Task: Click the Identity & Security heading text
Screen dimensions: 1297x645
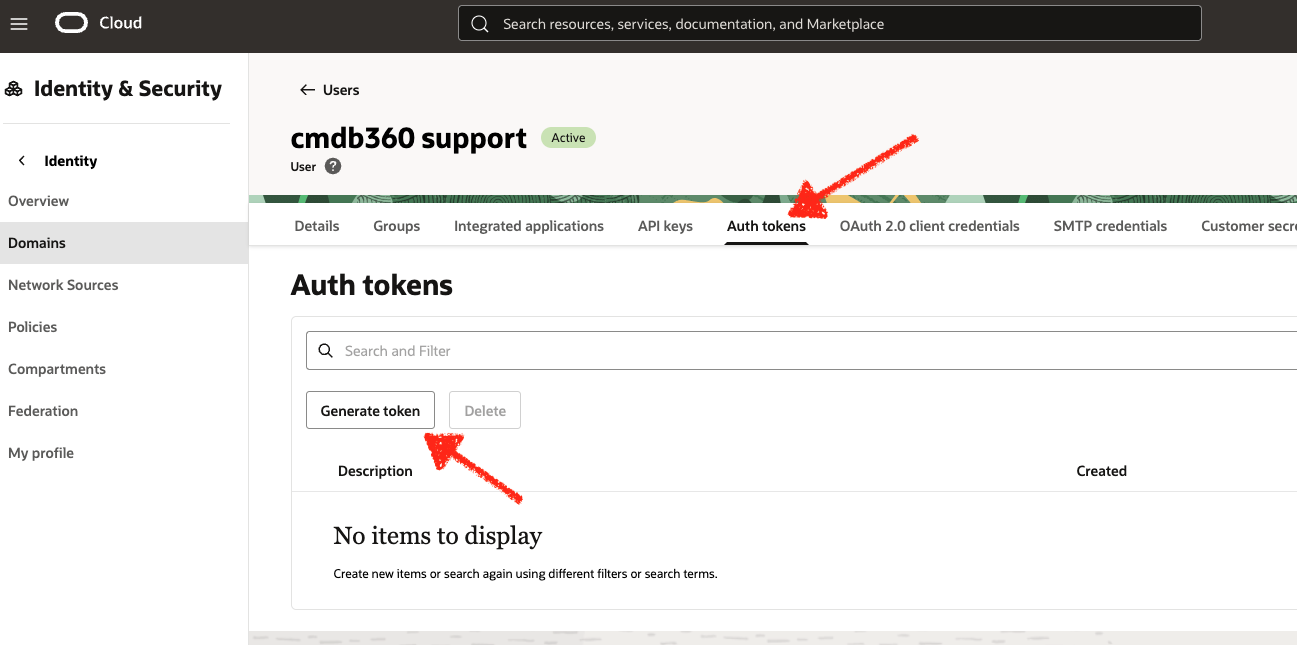Action: coord(128,89)
